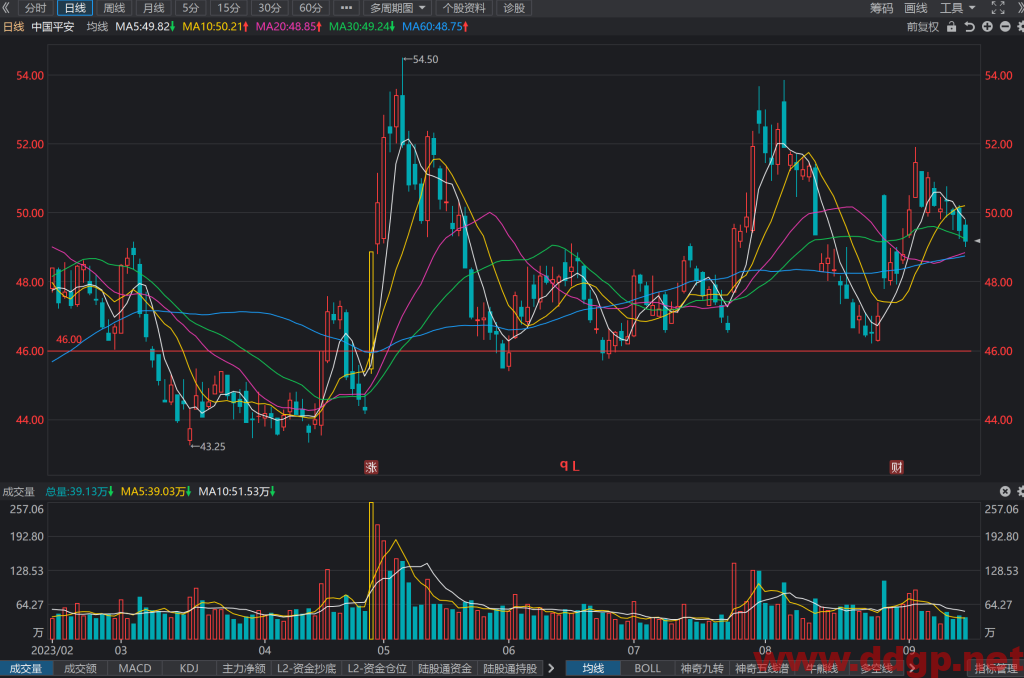Zoom out with the minus circle icon
1024x678 pixels.
(1005, 27)
